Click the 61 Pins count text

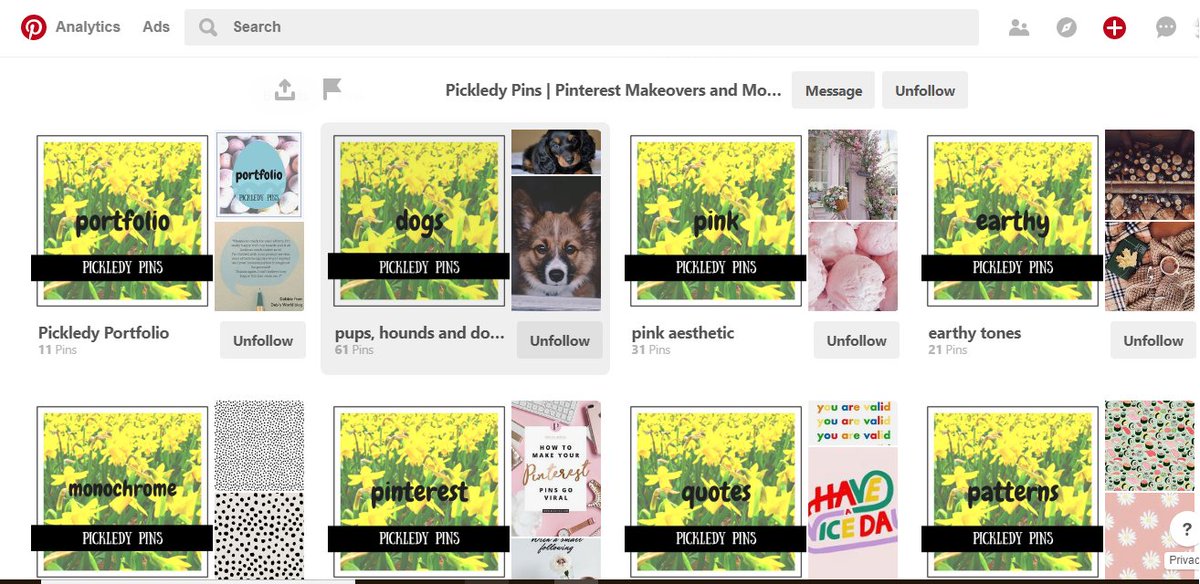pos(355,350)
